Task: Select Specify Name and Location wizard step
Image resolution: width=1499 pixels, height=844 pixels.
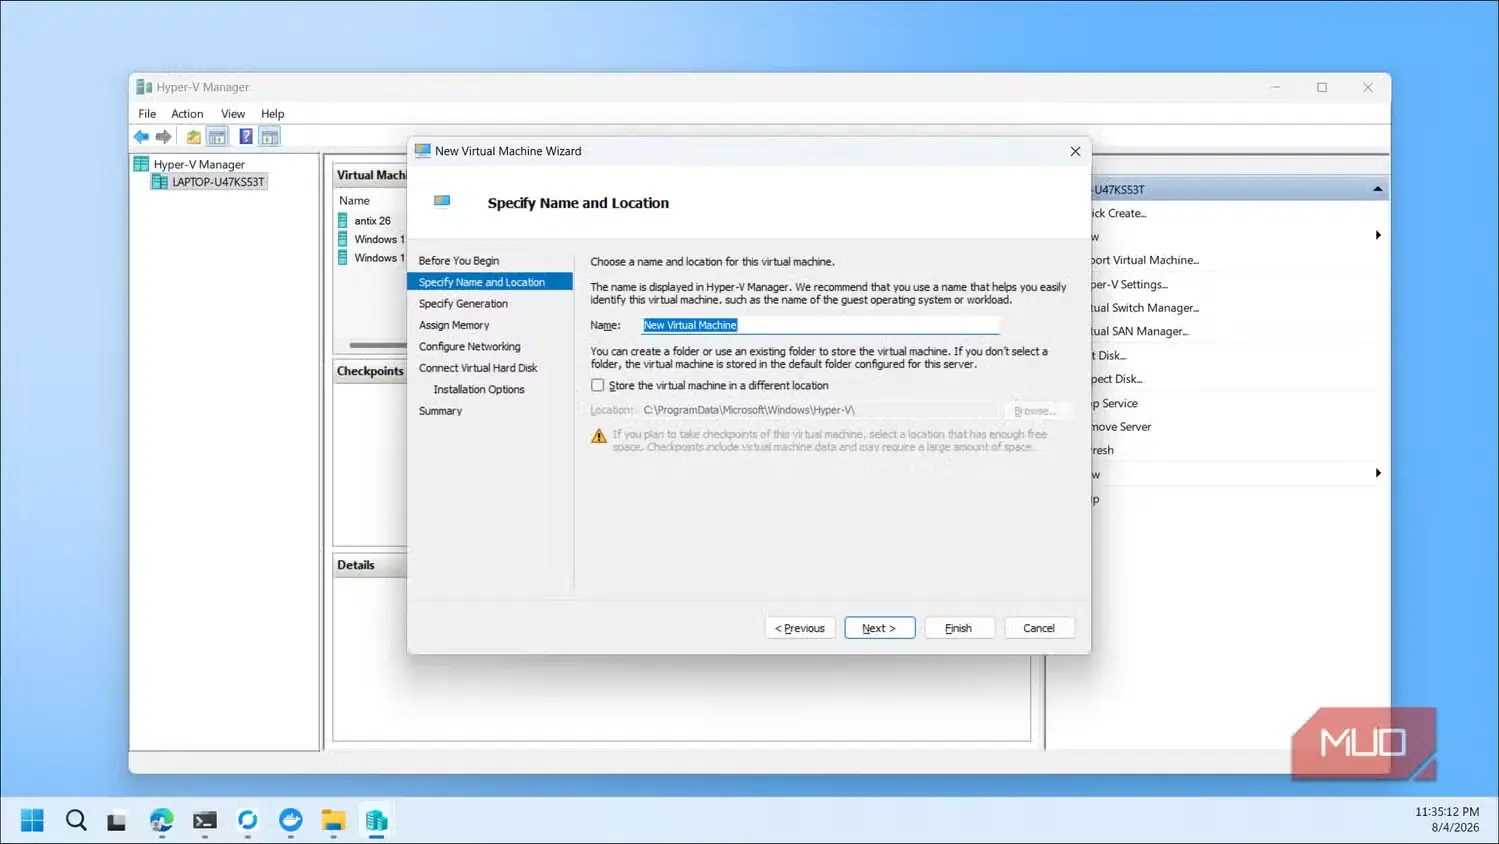Action: coord(490,282)
